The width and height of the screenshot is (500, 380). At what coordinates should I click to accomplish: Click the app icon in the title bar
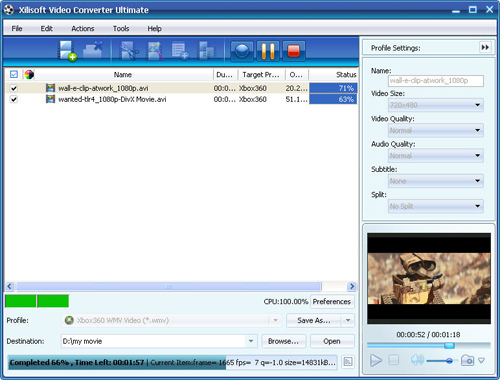(x=9, y=10)
